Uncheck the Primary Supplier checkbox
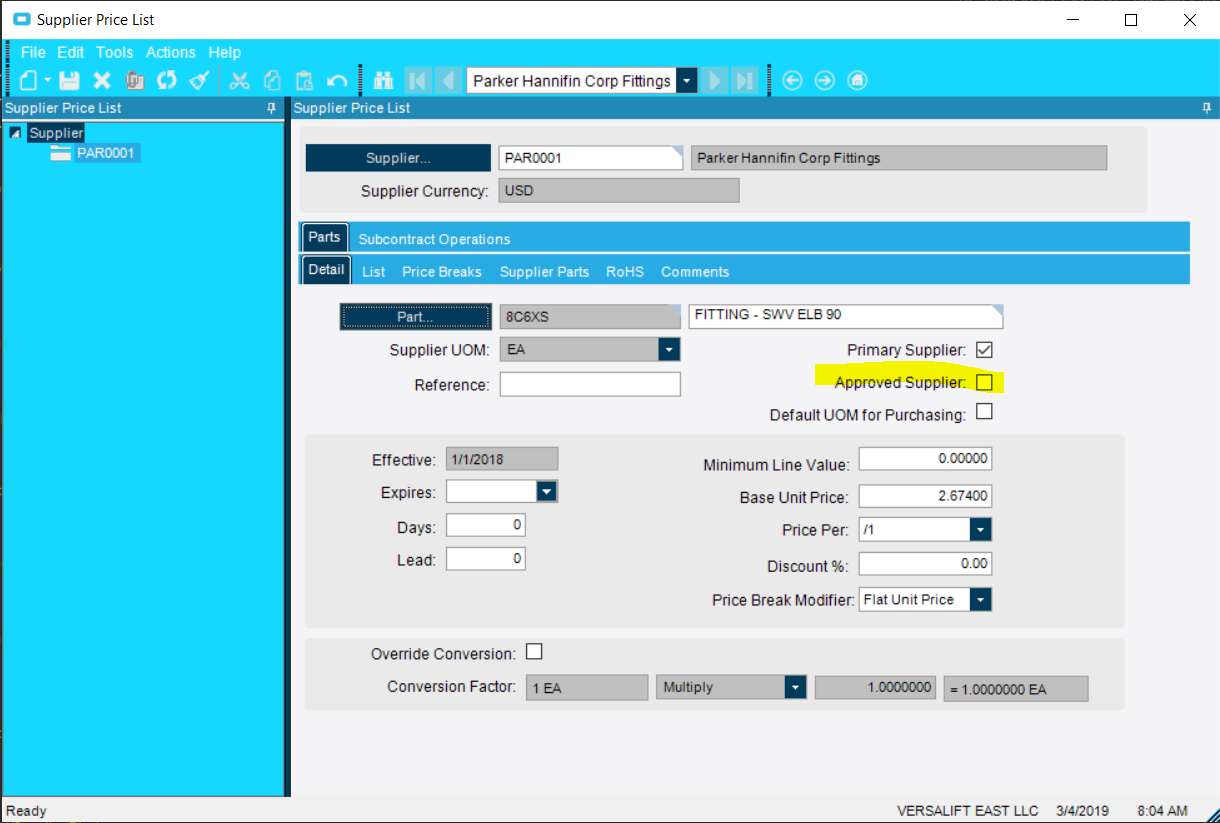Viewport: 1220px width, 823px height. pos(984,350)
